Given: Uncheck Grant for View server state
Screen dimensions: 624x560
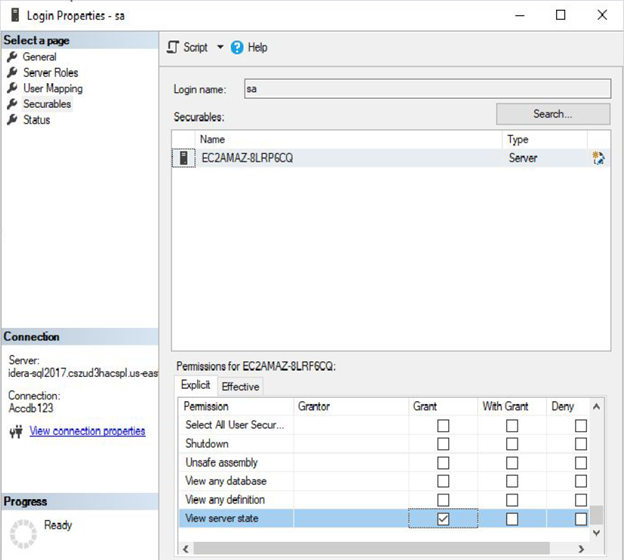Looking at the screenshot, I should pyautogui.click(x=443, y=518).
